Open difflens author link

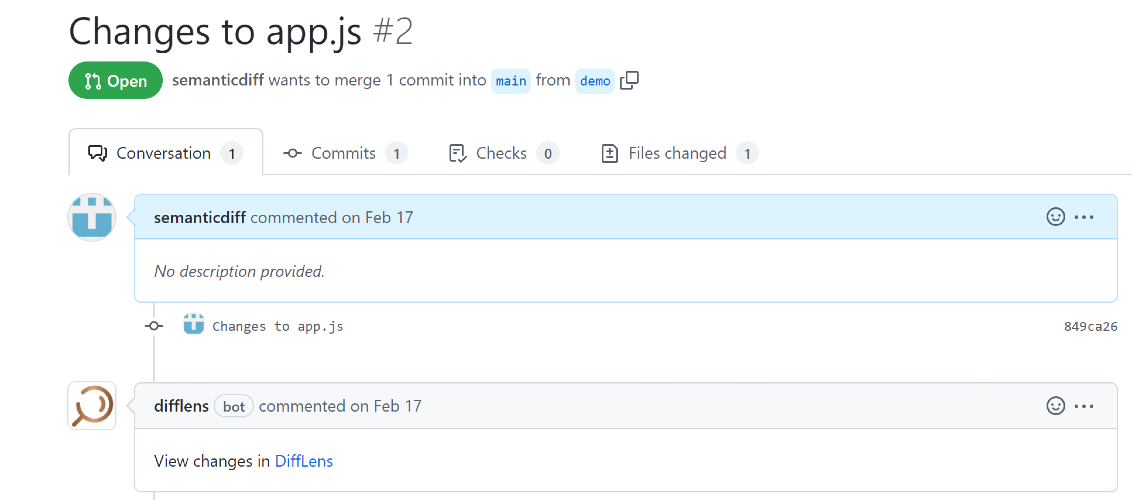click(182, 406)
